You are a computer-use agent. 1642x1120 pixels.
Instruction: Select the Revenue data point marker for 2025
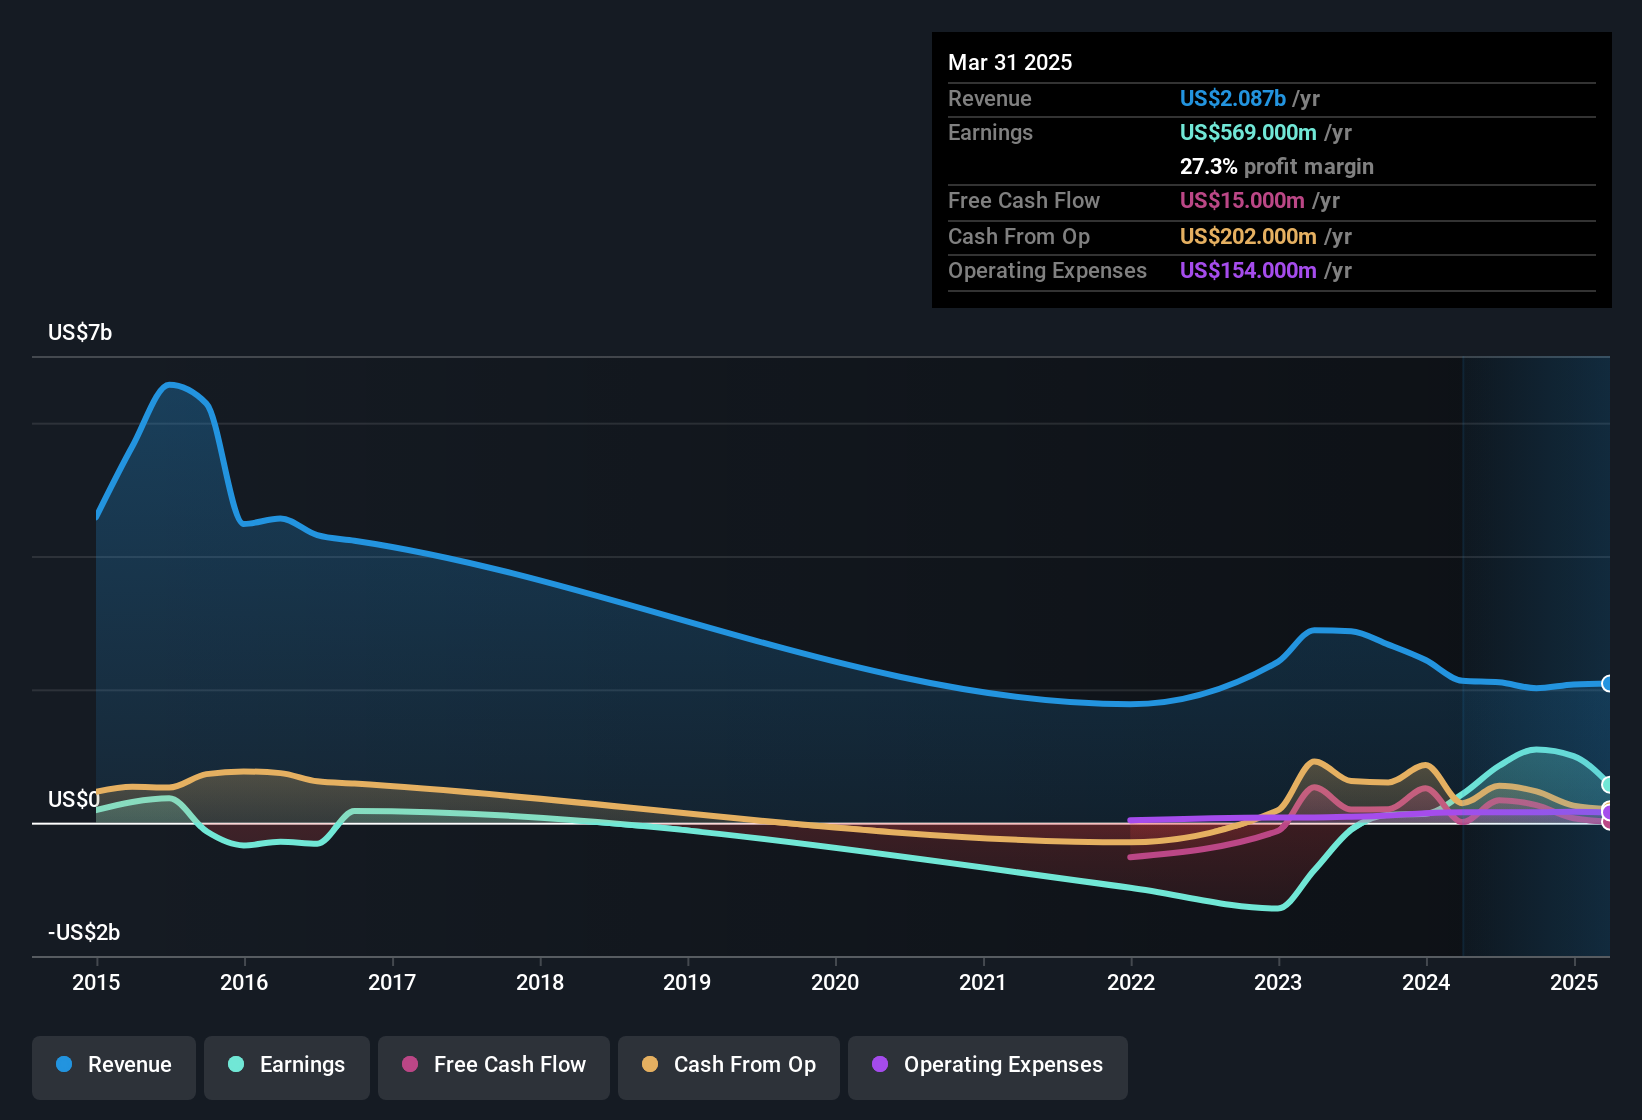pyautogui.click(x=1607, y=683)
